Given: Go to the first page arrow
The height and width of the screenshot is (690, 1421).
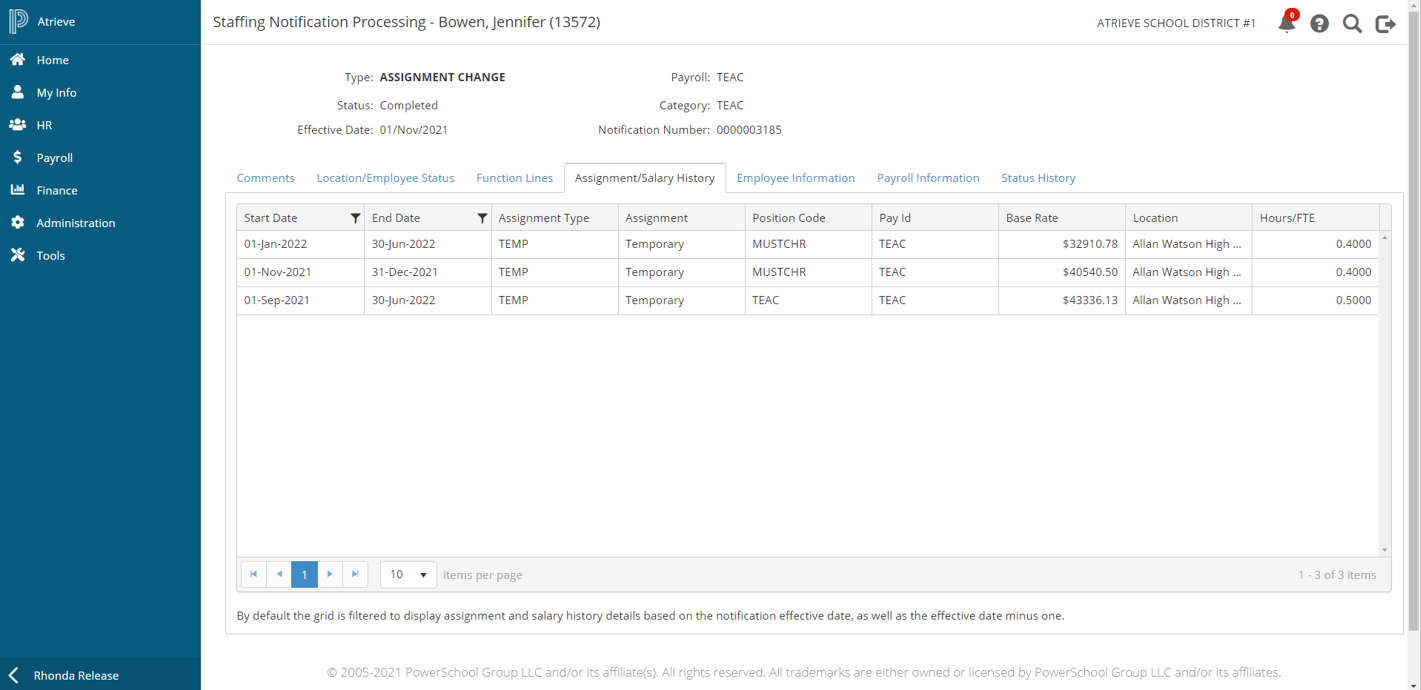Looking at the screenshot, I should tap(254, 574).
